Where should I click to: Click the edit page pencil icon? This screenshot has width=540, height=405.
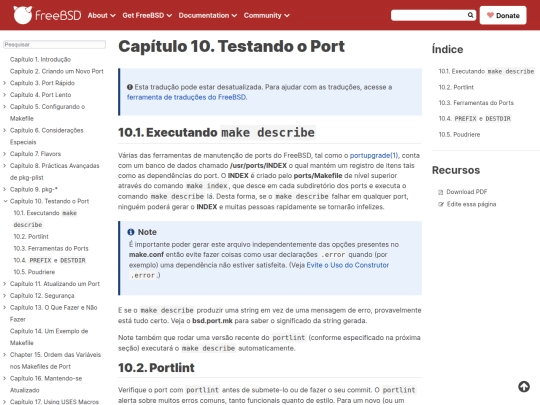441,205
